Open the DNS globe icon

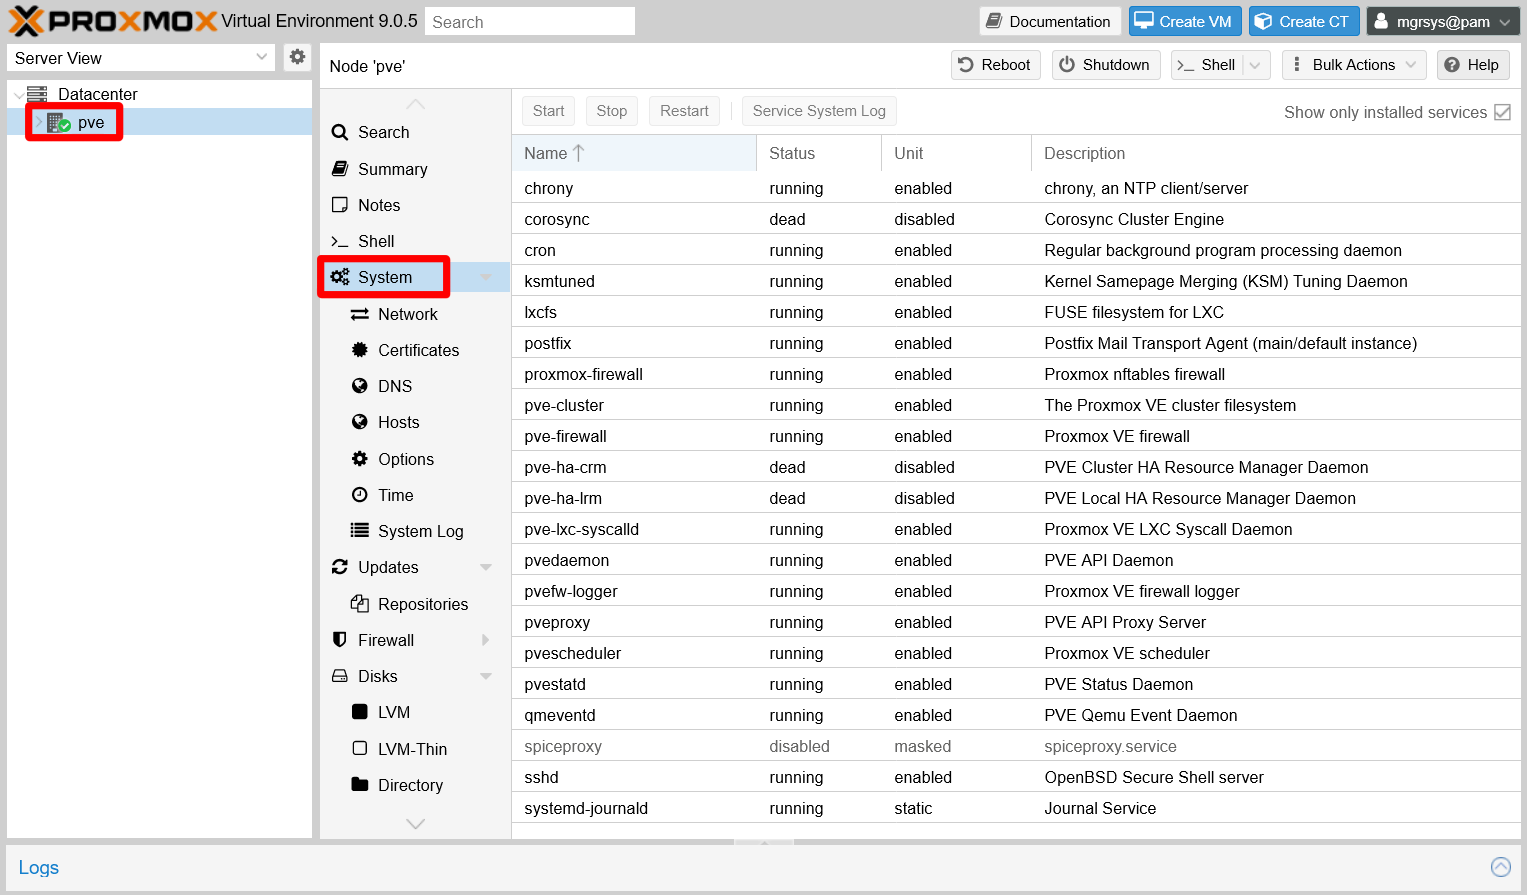[x=361, y=386]
